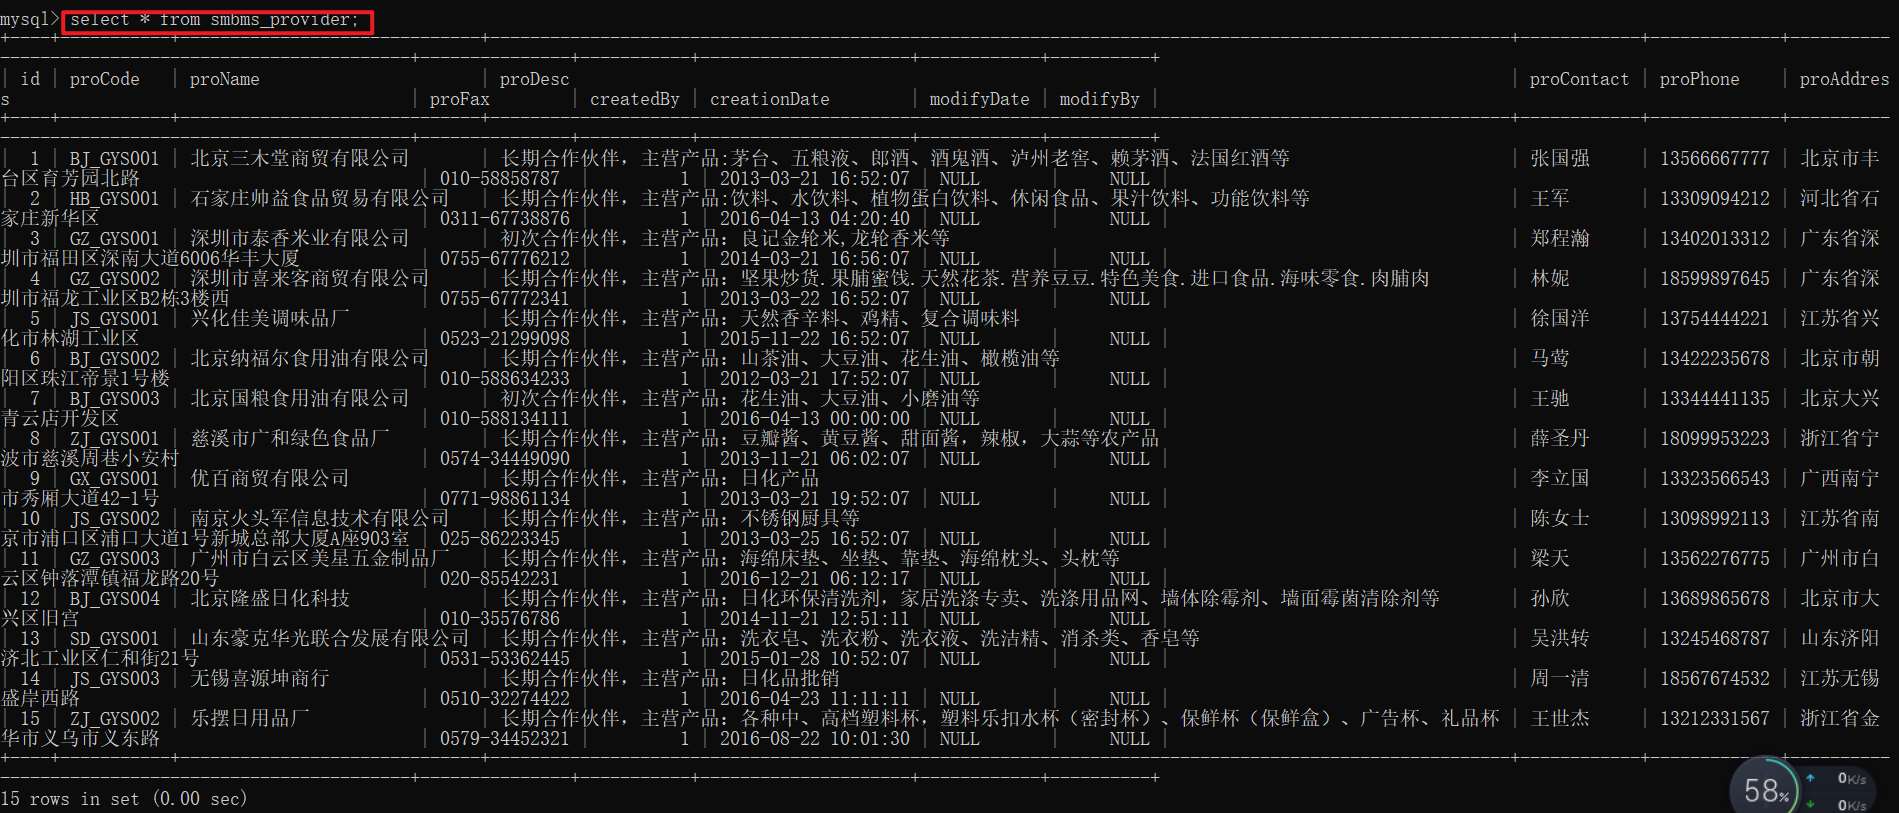Click the contact name '薛圣丹'

click(x=1560, y=438)
